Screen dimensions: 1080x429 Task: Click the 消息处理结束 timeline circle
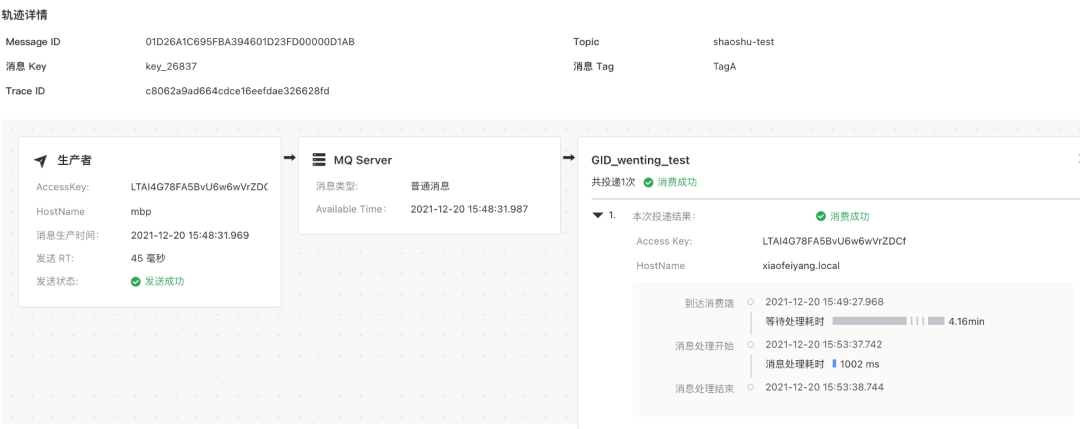(751, 387)
